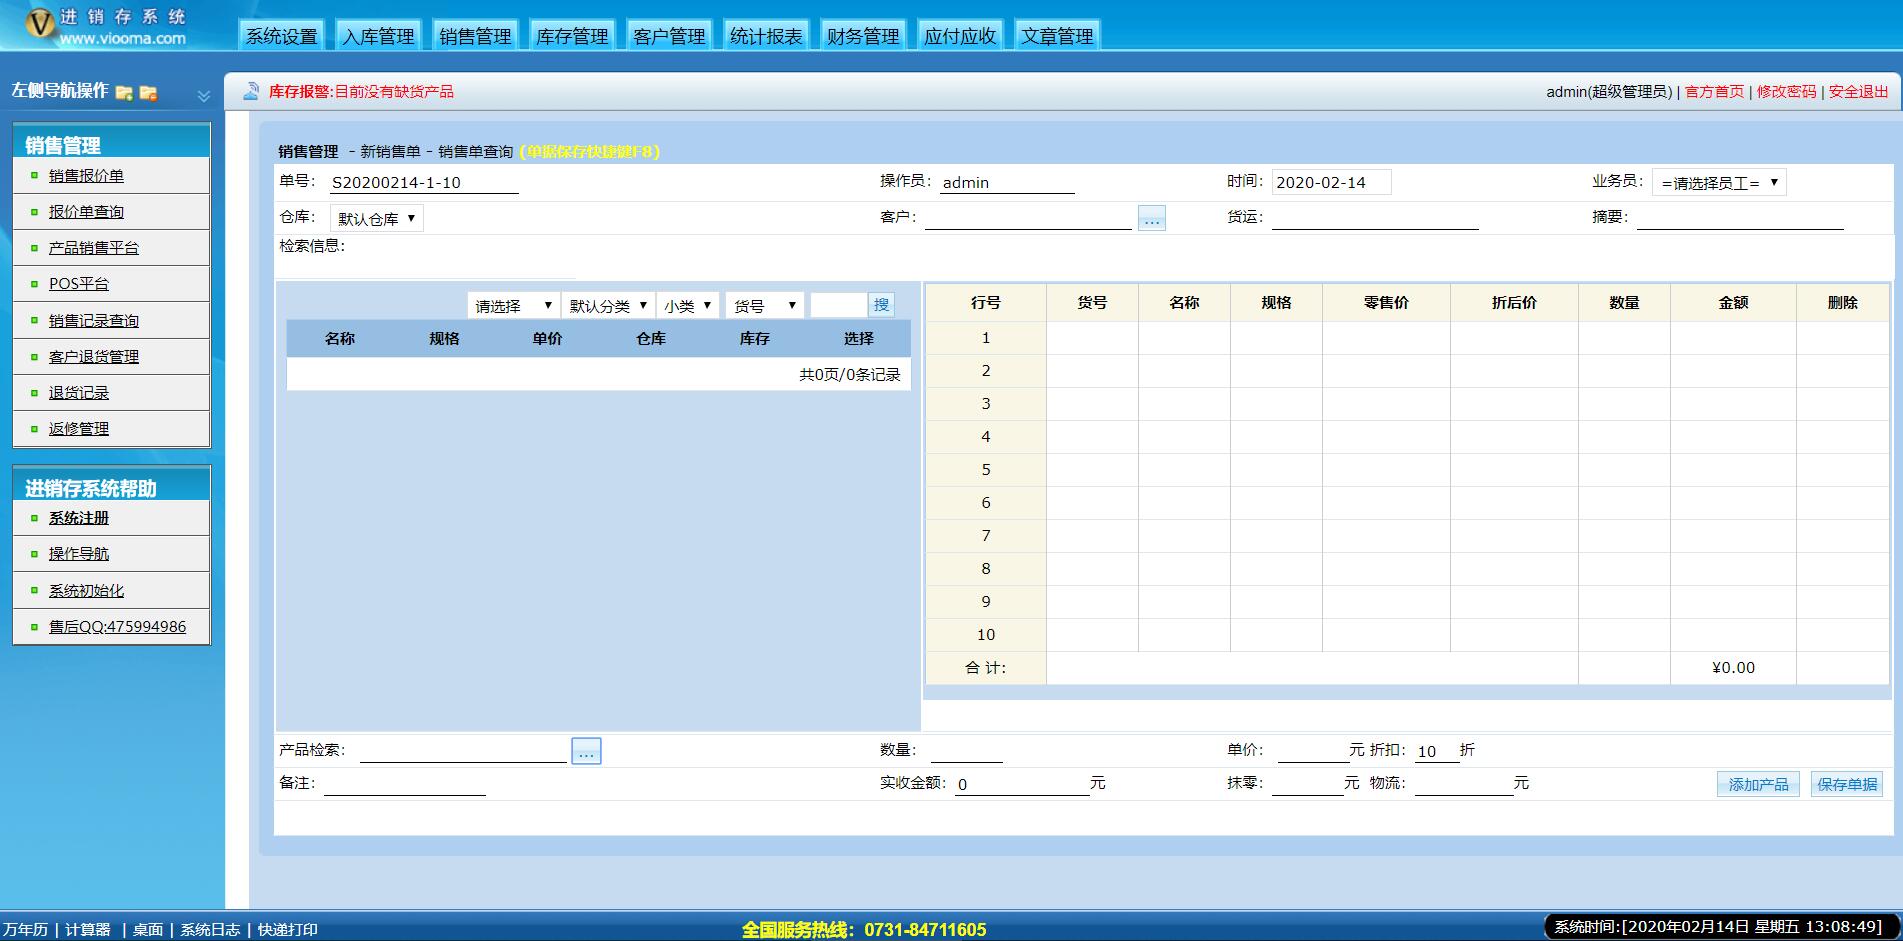This screenshot has height=941, width=1903.
Task: Click the 搜 search button
Action: (881, 305)
